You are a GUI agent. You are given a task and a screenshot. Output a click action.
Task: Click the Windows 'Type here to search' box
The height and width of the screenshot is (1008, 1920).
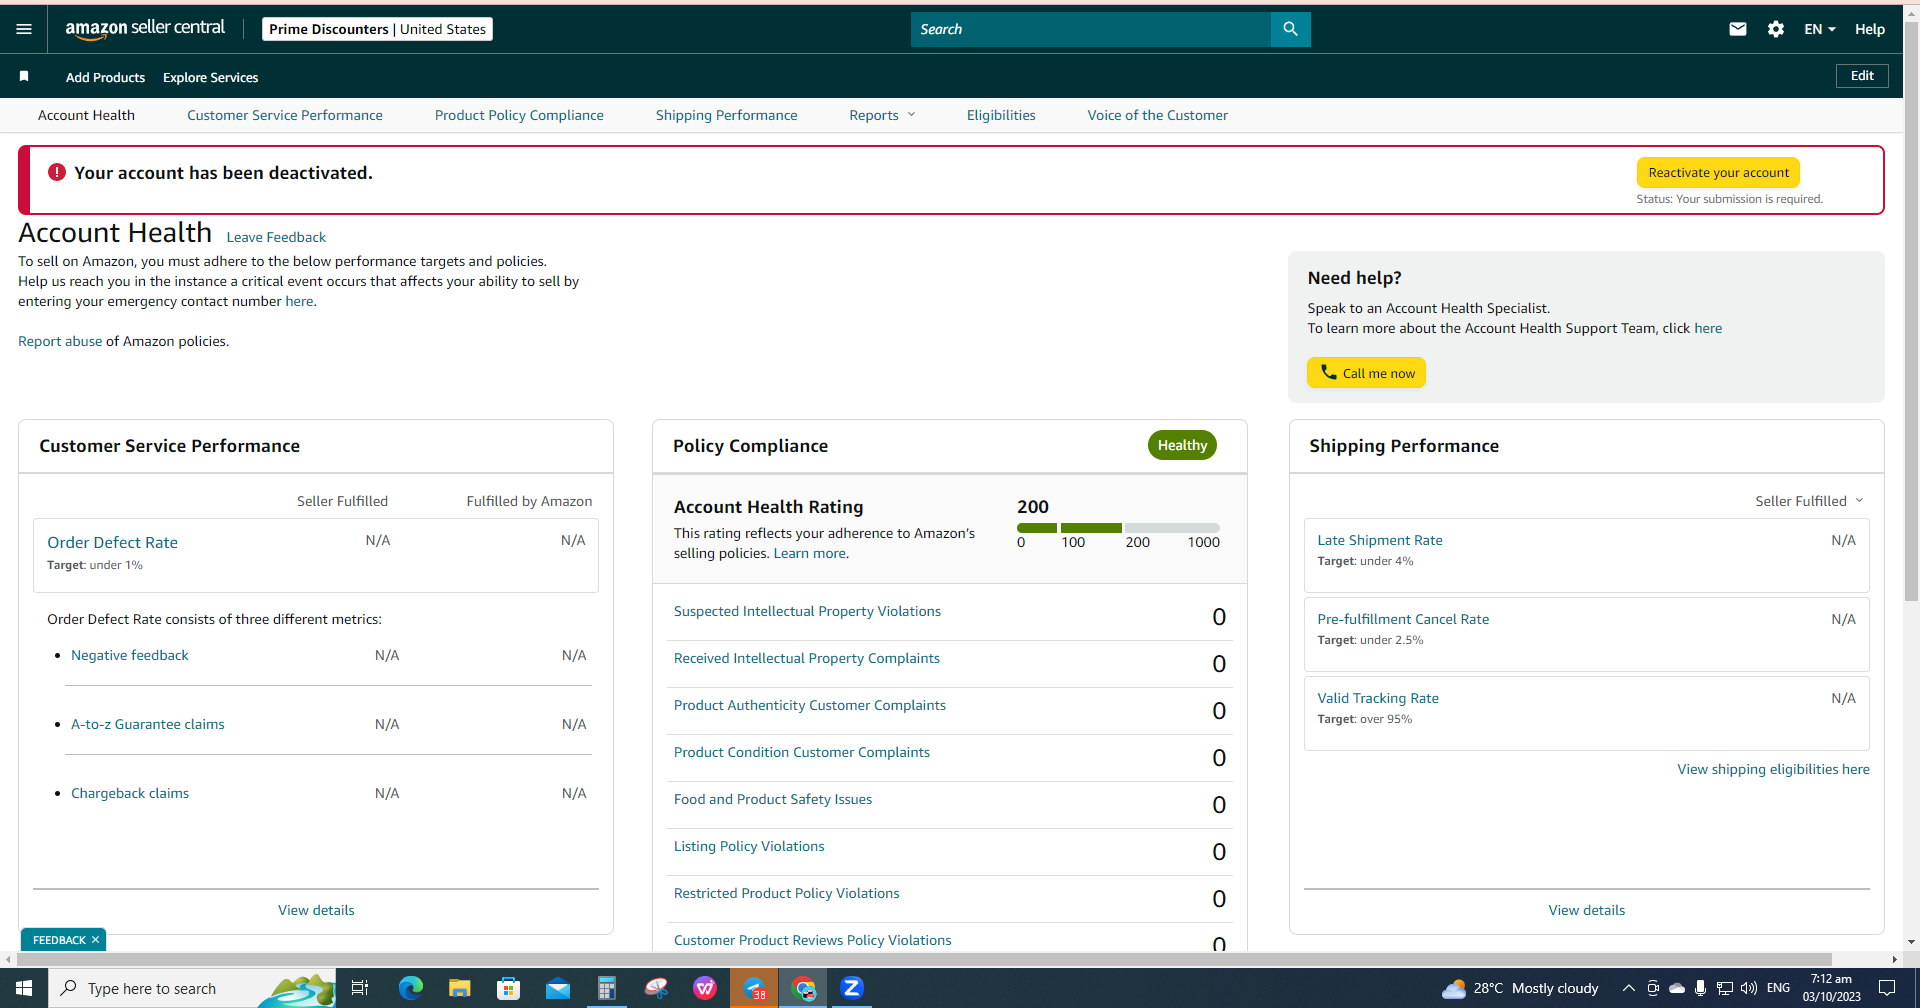pyautogui.click(x=192, y=988)
